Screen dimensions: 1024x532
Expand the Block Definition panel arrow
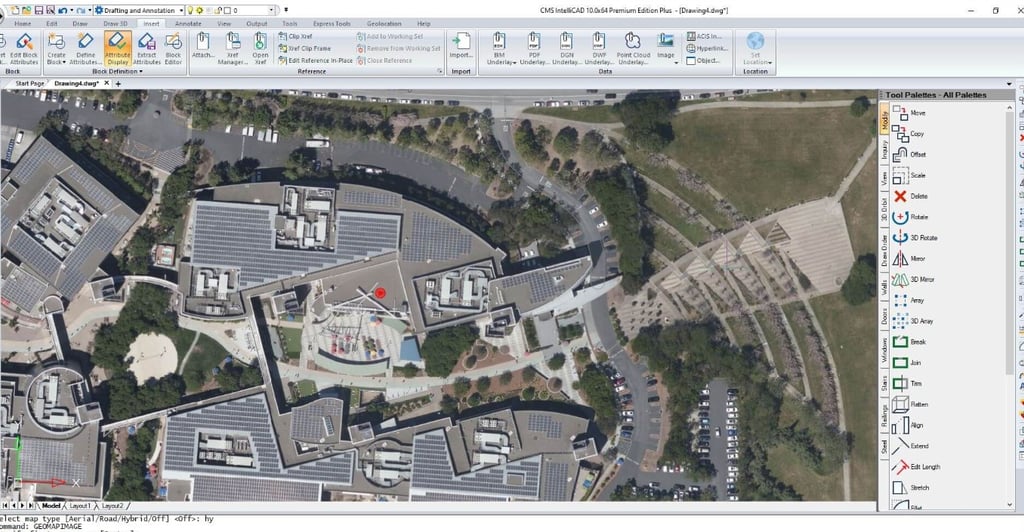[x=141, y=71]
